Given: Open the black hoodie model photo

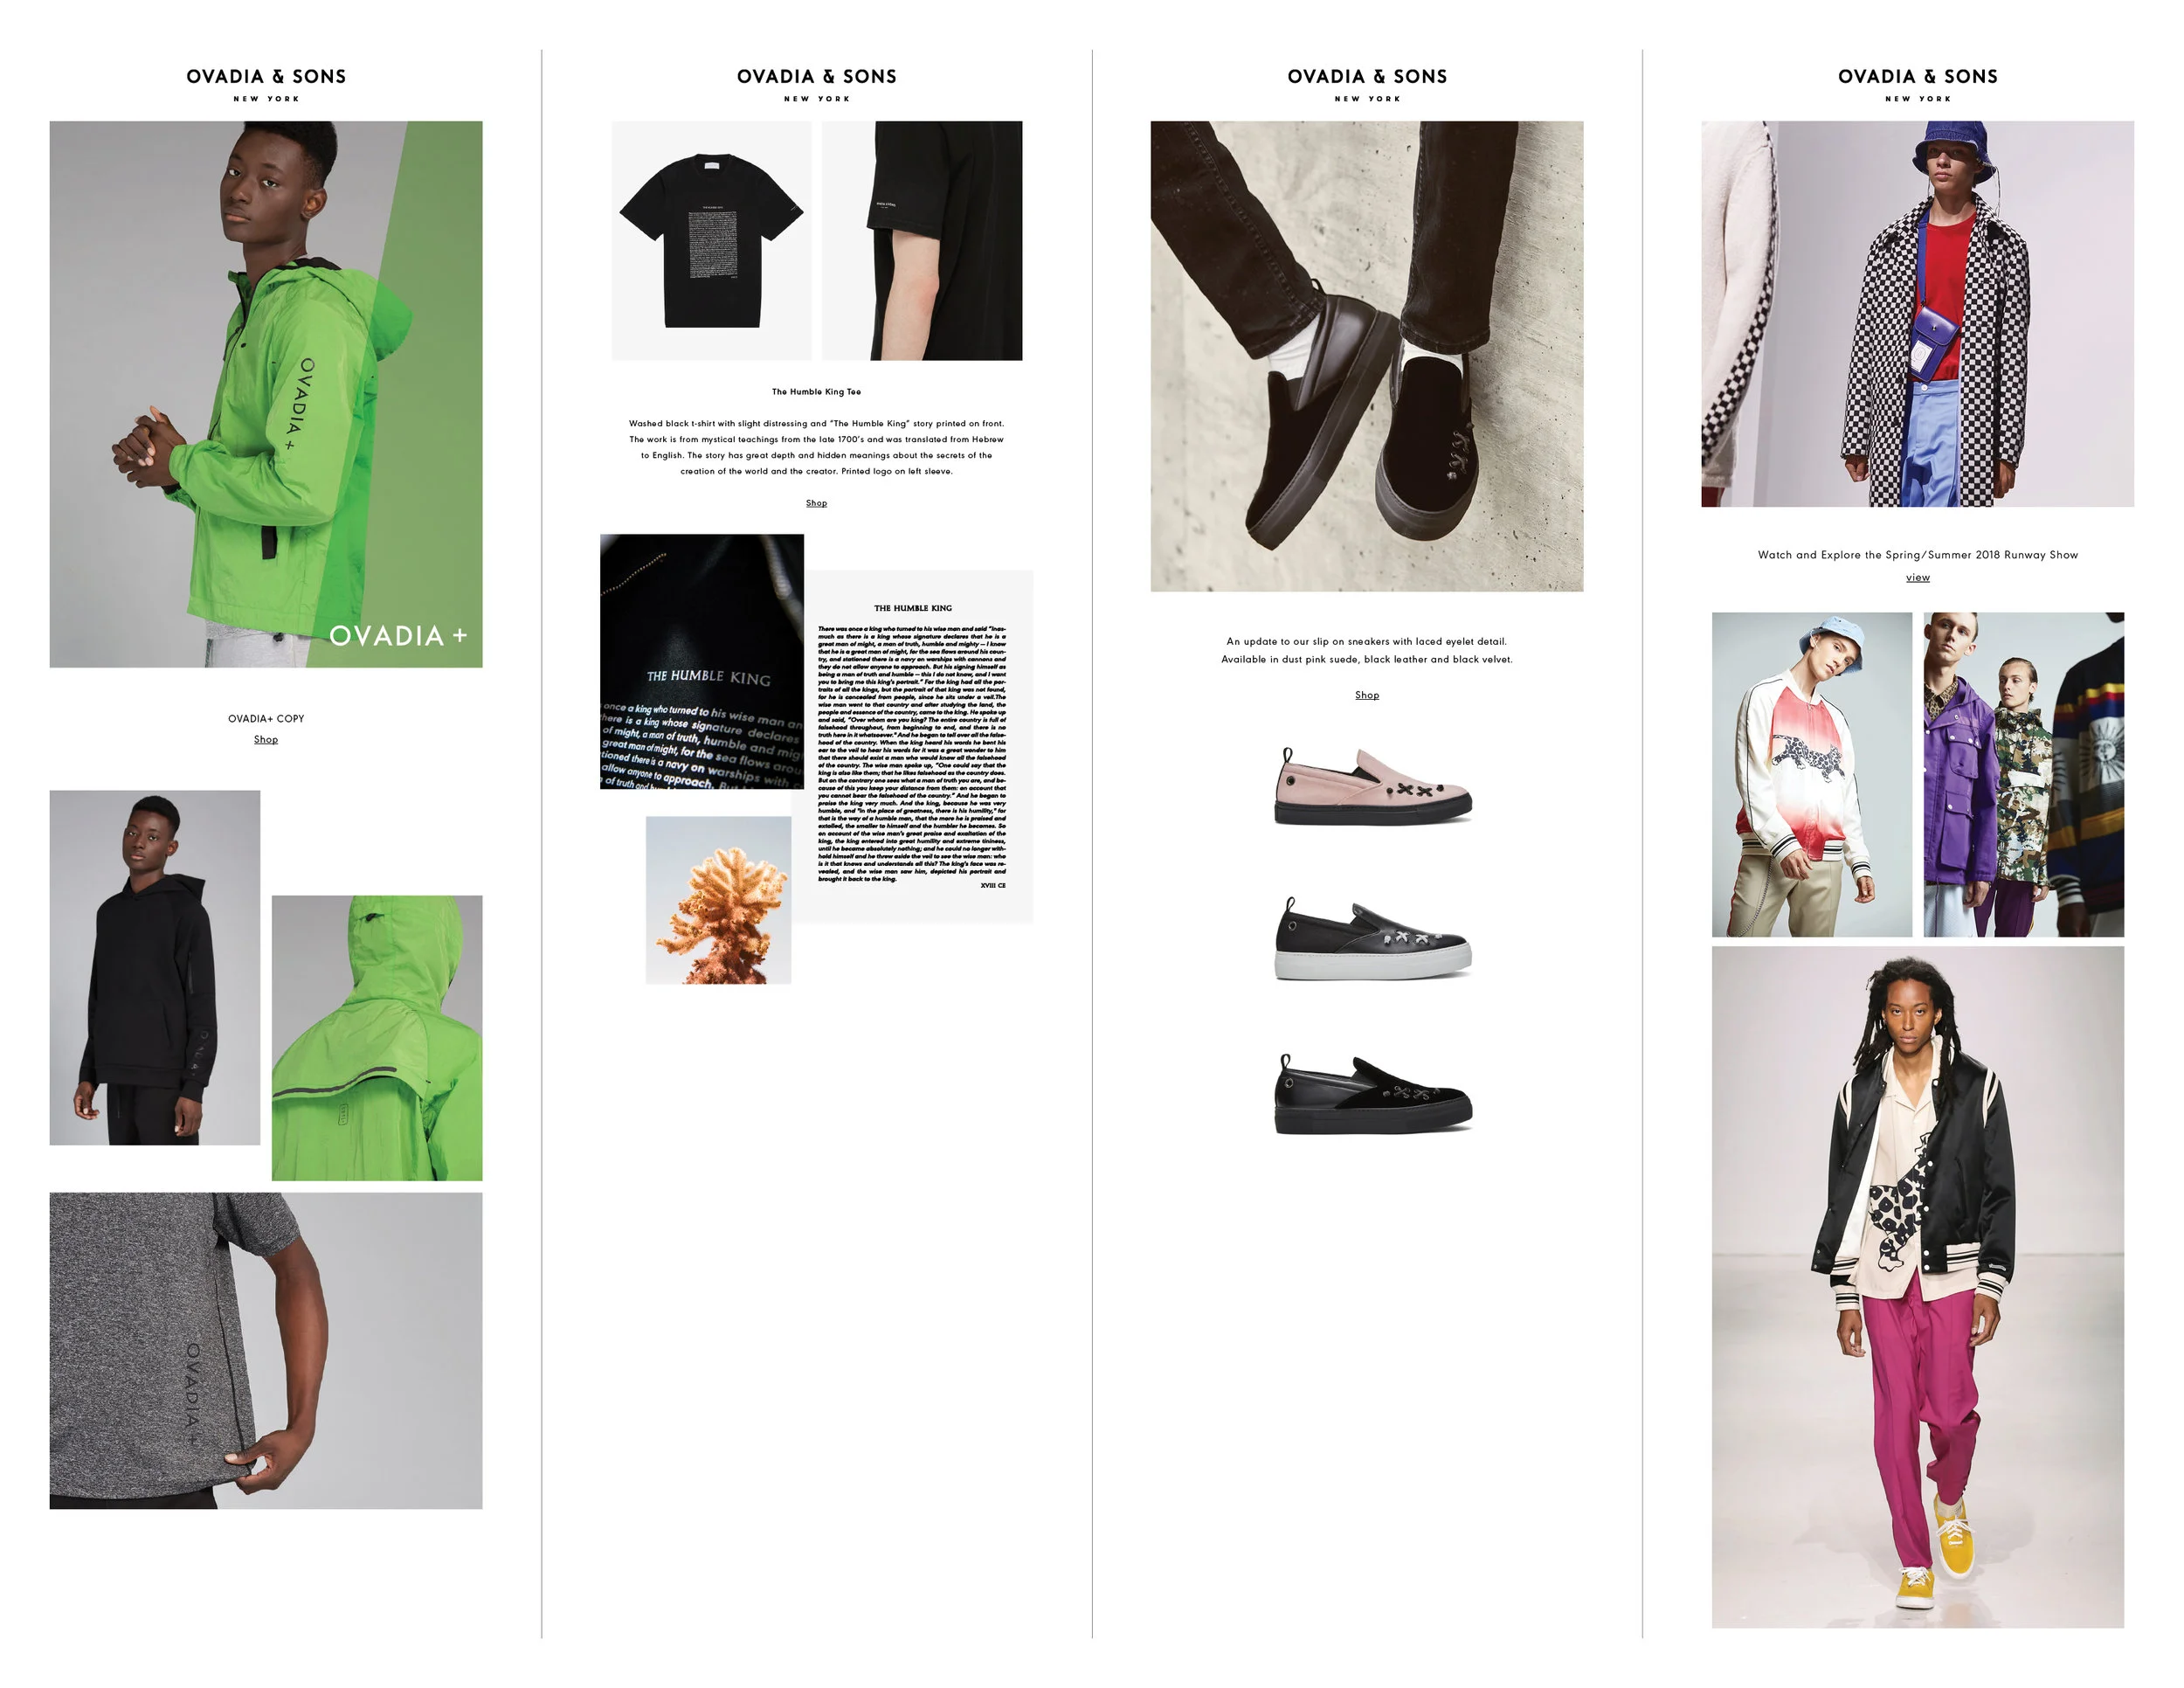Looking at the screenshot, I should (155, 967).
